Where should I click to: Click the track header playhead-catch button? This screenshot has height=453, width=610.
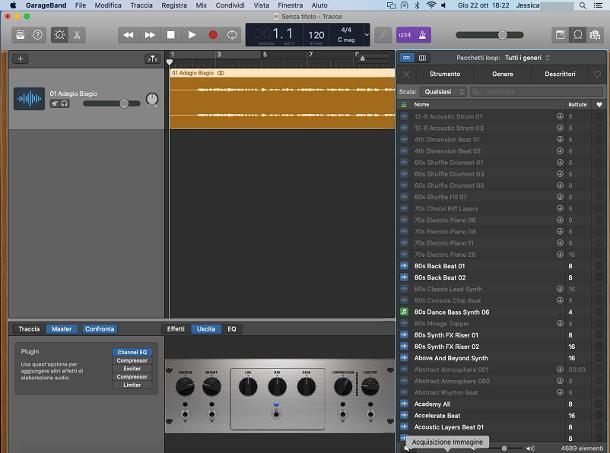(x=152, y=59)
